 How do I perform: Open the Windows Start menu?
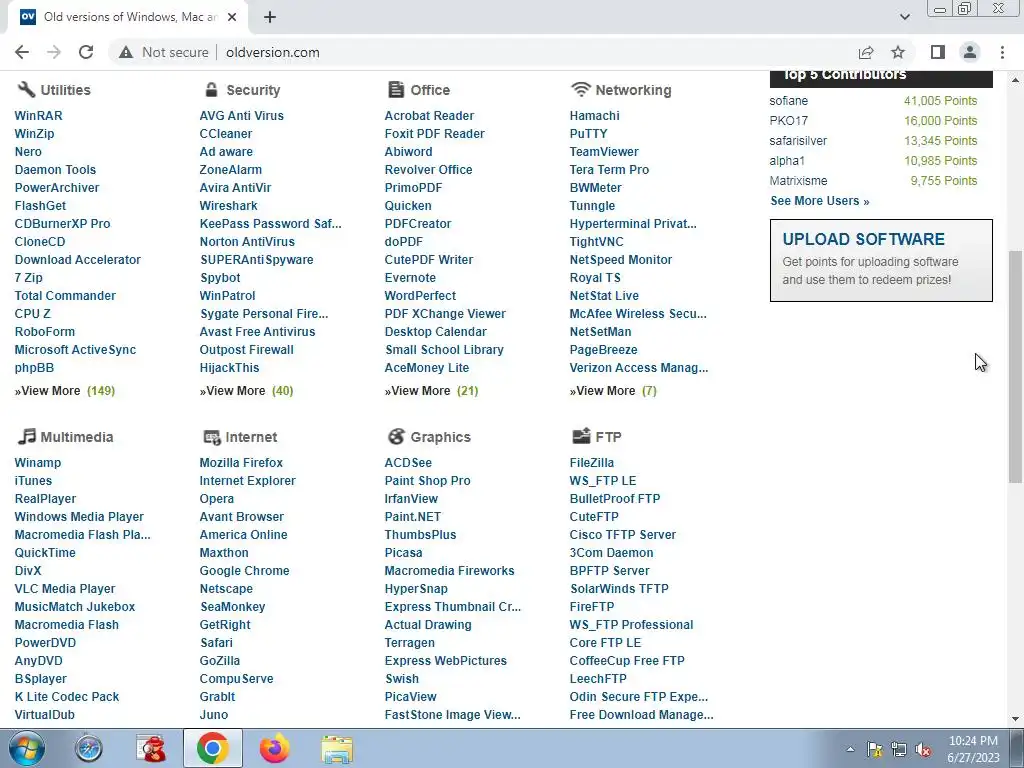tap(27, 748)
